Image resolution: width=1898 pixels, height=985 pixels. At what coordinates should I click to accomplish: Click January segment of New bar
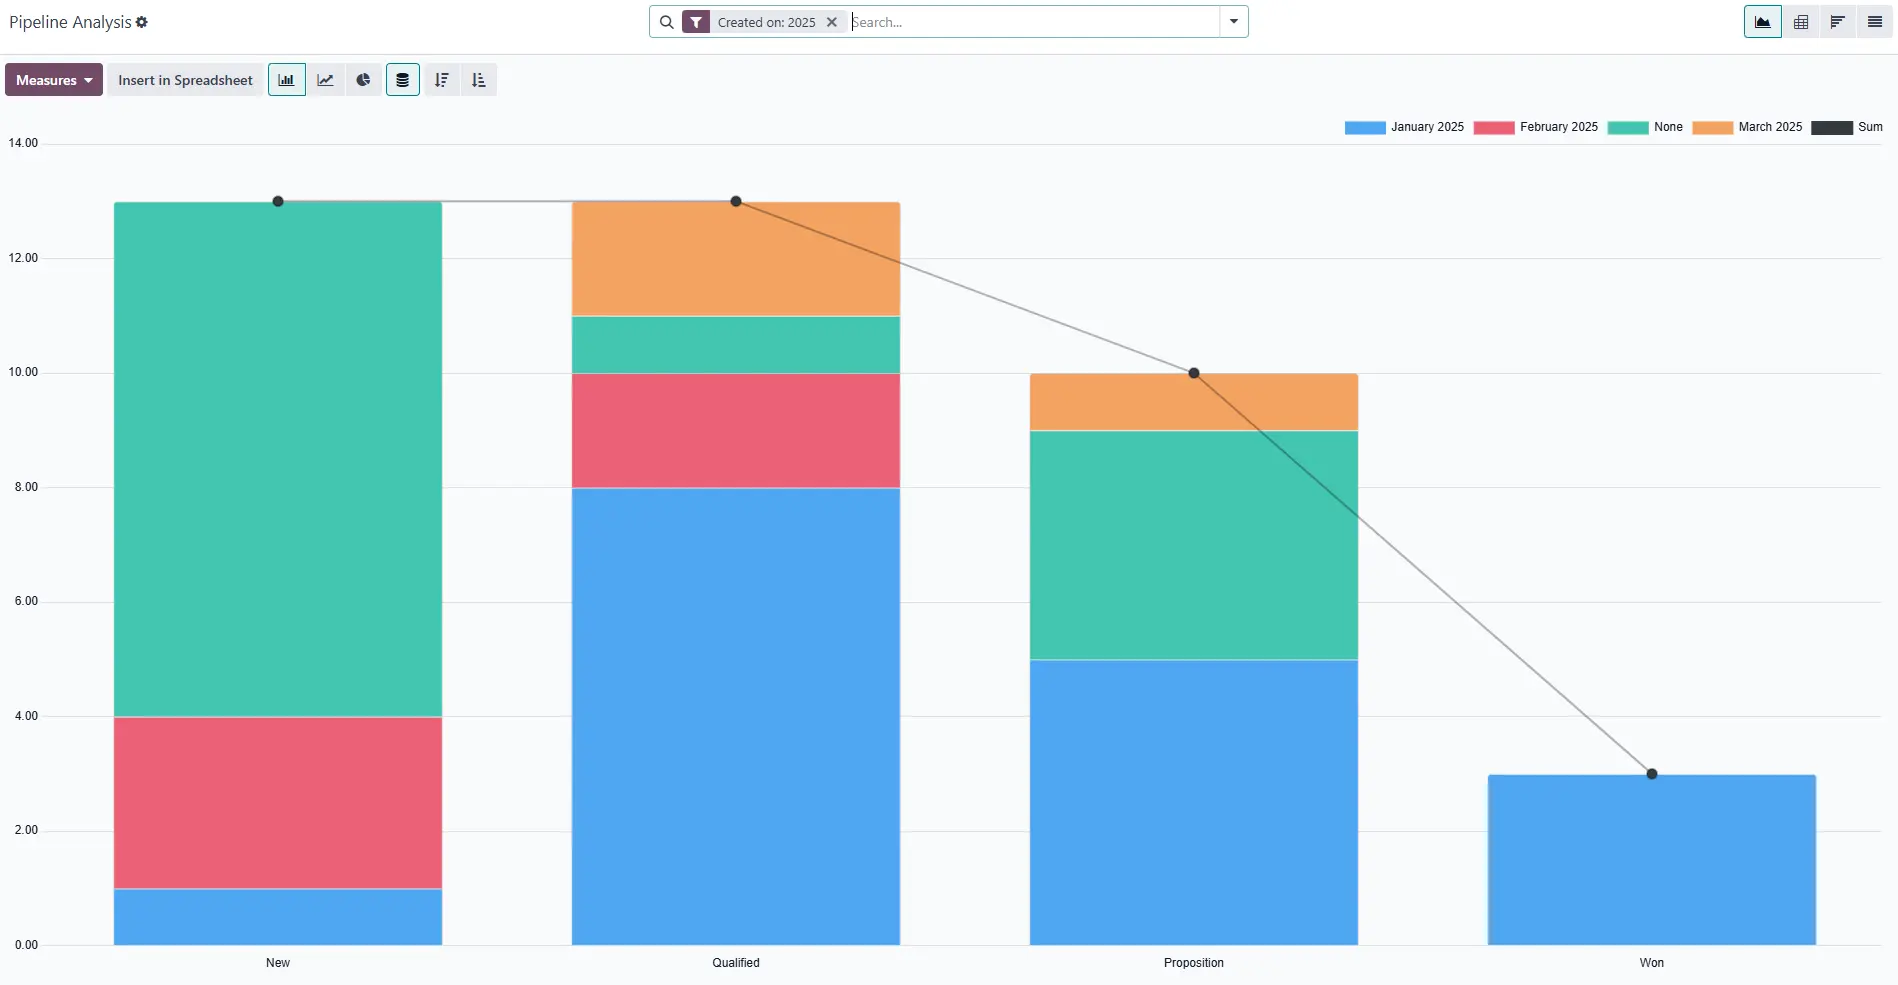[278, 917]
